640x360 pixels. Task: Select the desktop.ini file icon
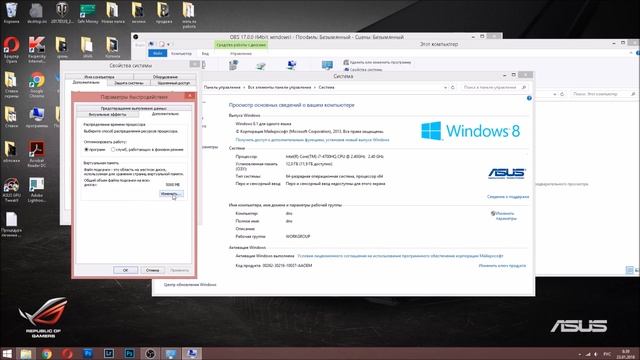[37, 13]
